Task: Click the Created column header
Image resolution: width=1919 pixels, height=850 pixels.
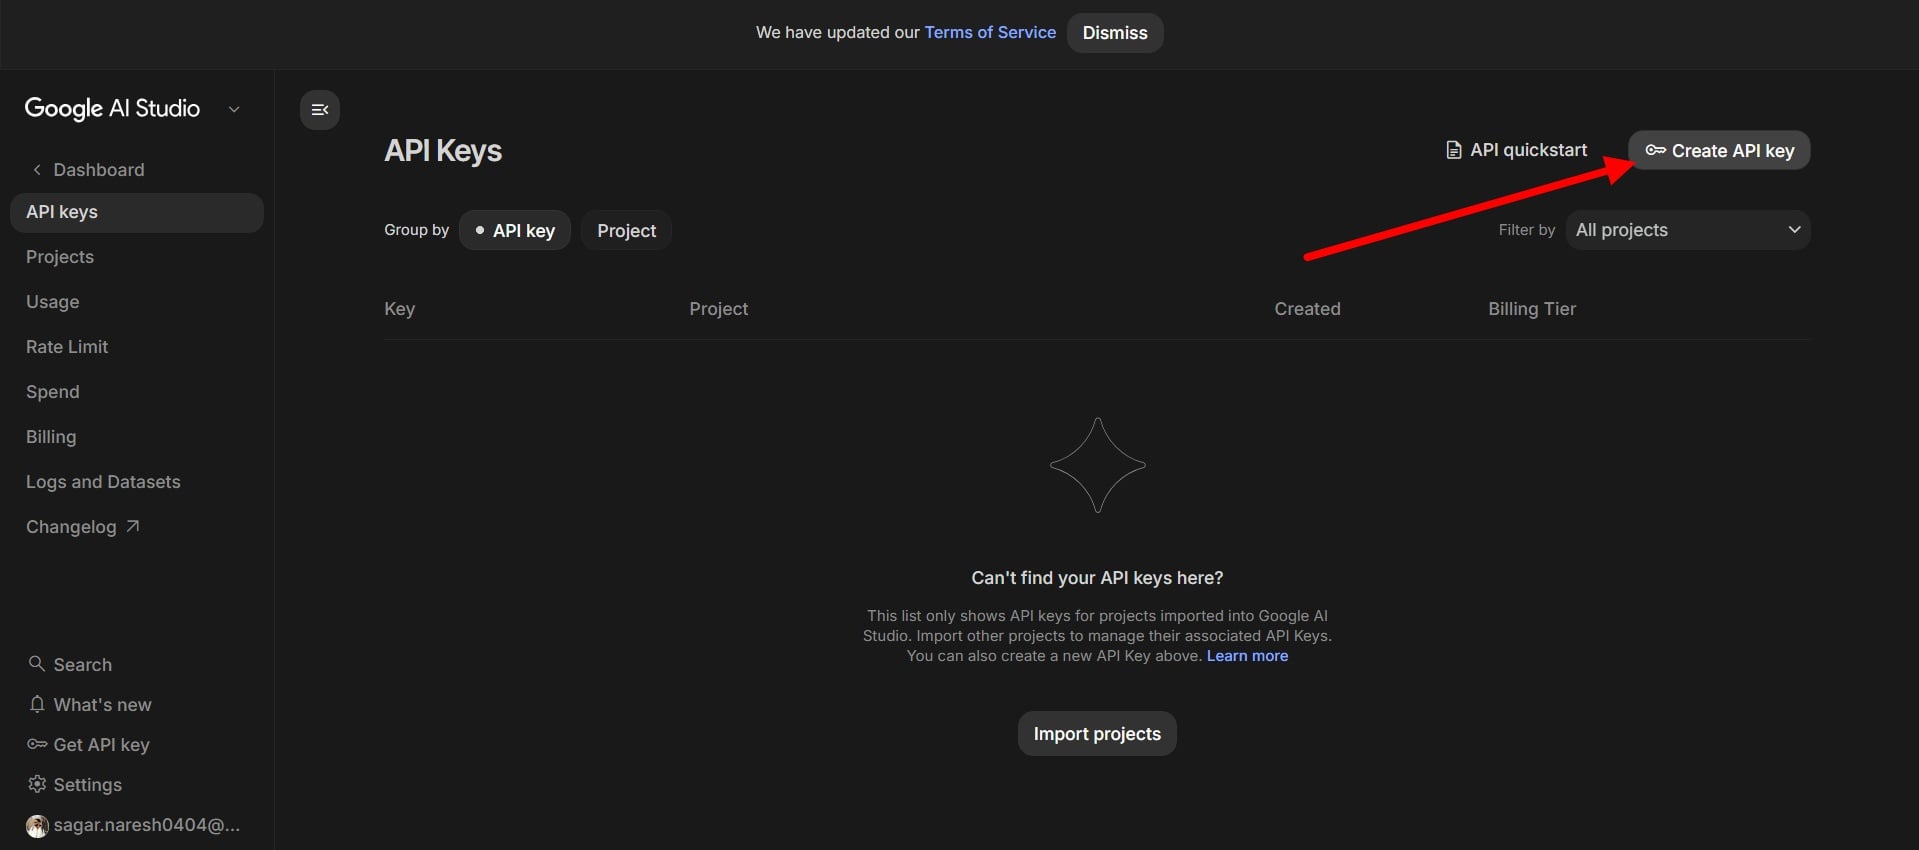Action: pyautogui.click(x=1307, y=309)
